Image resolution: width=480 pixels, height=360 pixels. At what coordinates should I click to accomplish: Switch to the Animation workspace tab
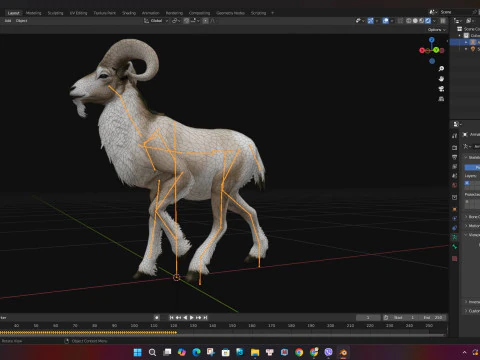tap(151, 13)
